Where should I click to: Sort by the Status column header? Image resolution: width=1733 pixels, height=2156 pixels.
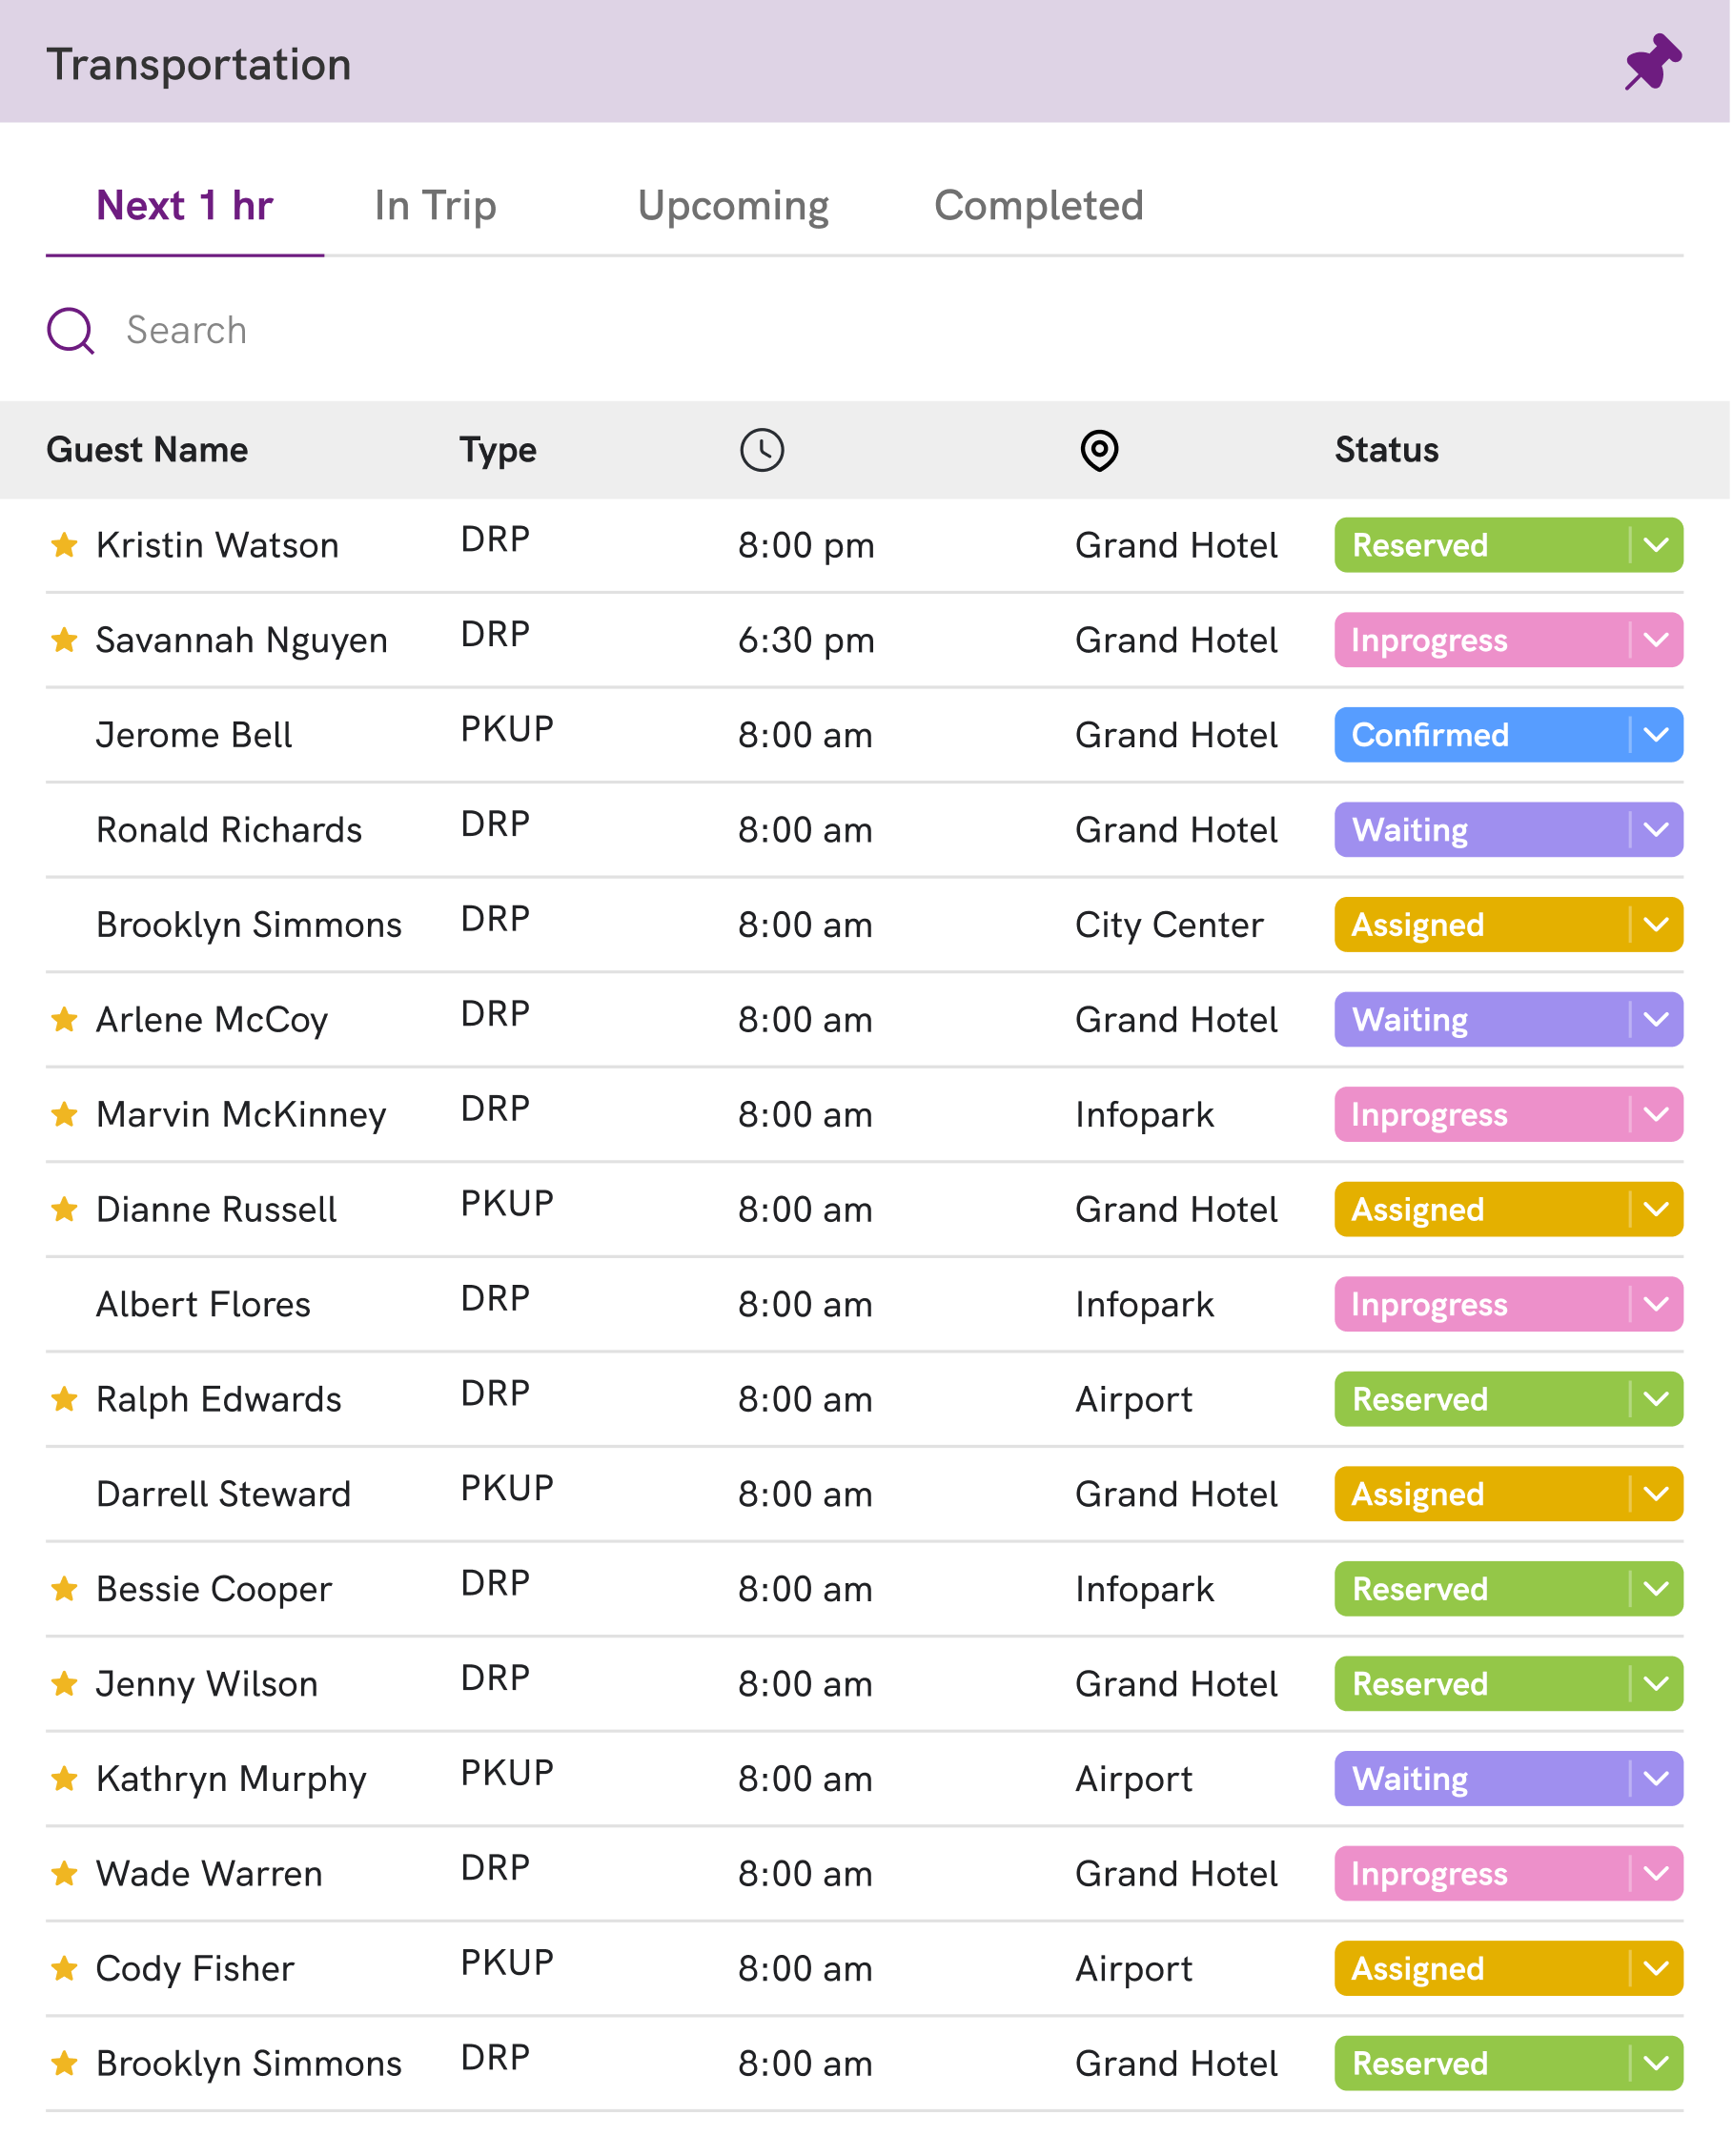pyautogui.click(x=1387, y=450)
